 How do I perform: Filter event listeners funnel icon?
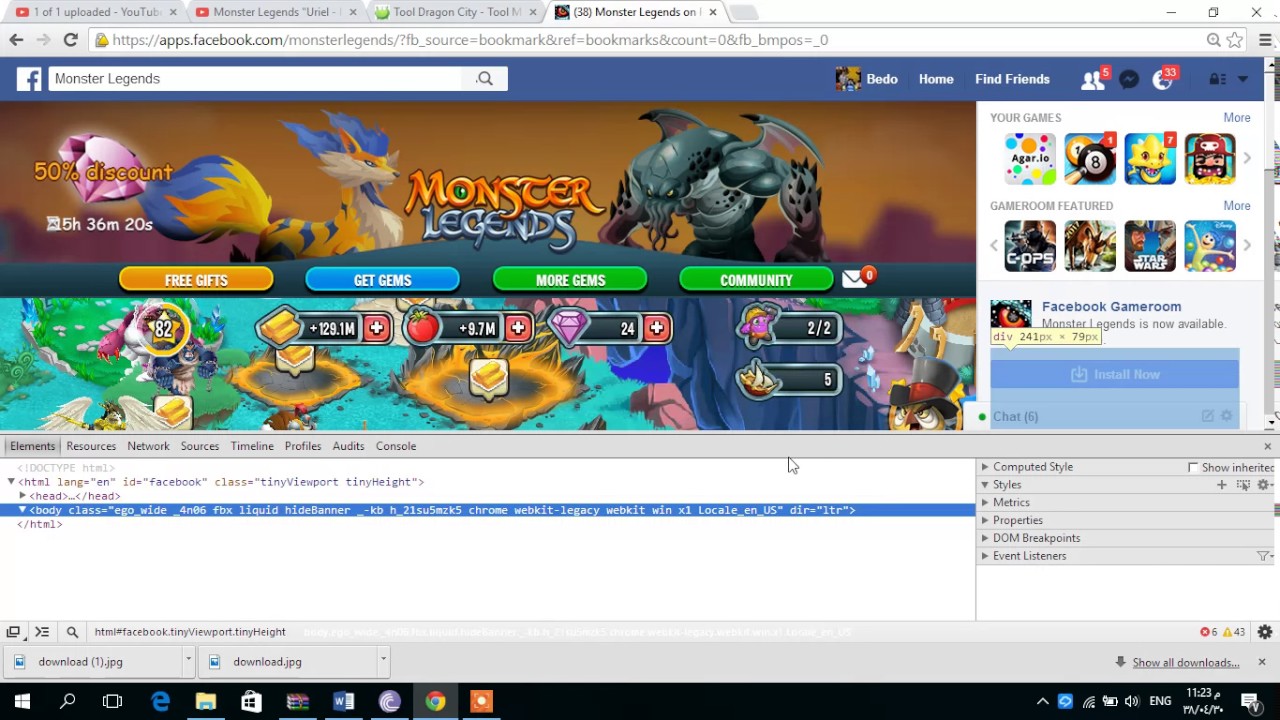(x=1264, y=556)
